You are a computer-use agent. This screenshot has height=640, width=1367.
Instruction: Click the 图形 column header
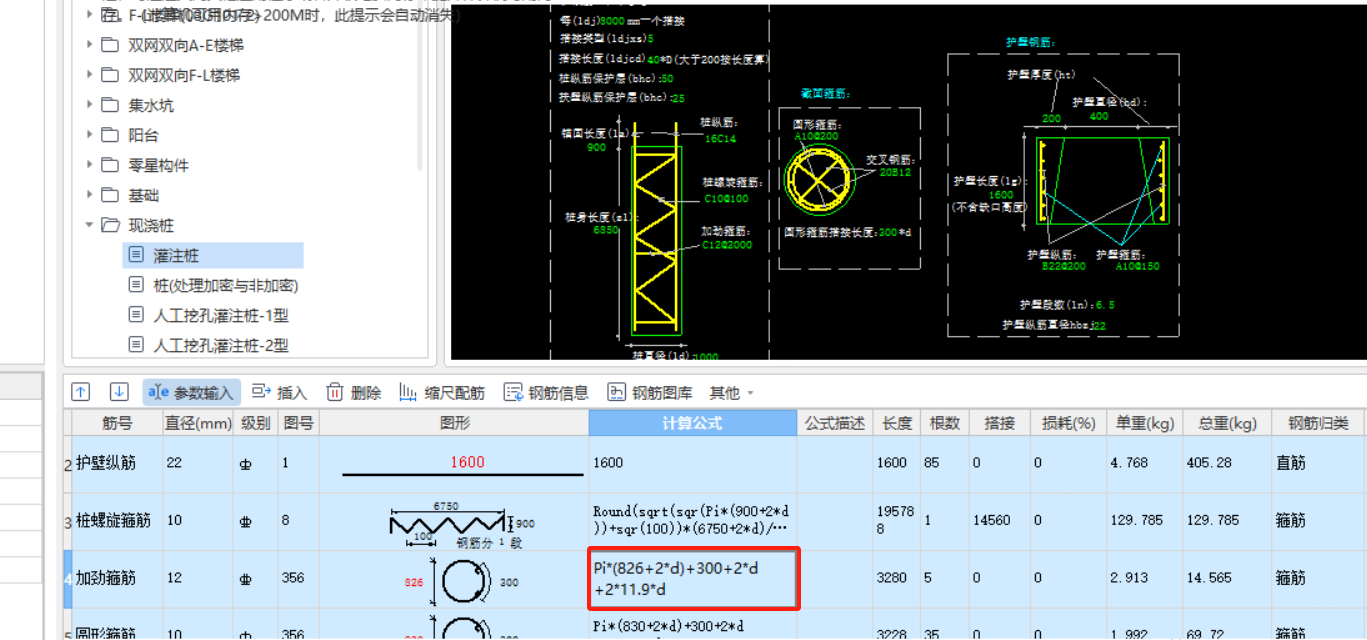coord(454,423)
